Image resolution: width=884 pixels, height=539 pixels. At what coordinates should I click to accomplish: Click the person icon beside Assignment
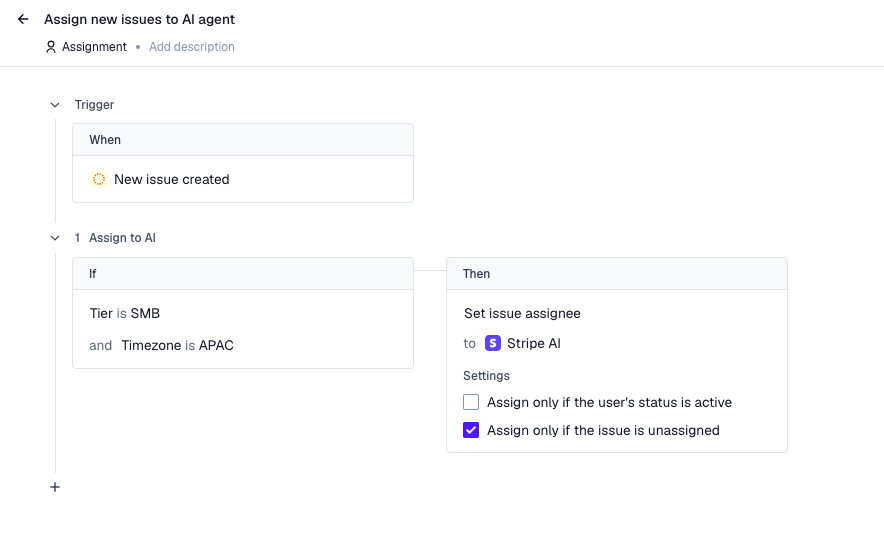(51, 47)
